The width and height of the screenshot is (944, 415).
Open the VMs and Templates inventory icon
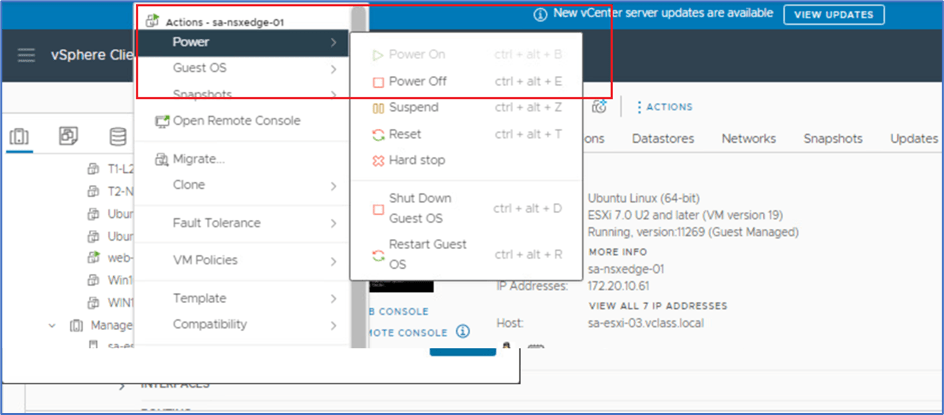(x=68, y=137)
